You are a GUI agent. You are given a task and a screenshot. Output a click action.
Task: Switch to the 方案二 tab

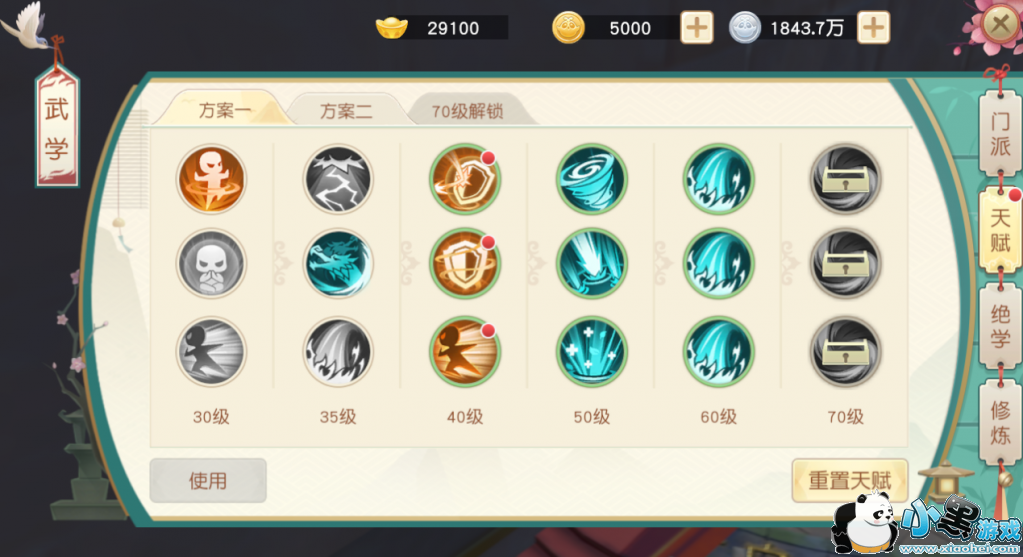[x=346, y=110]
